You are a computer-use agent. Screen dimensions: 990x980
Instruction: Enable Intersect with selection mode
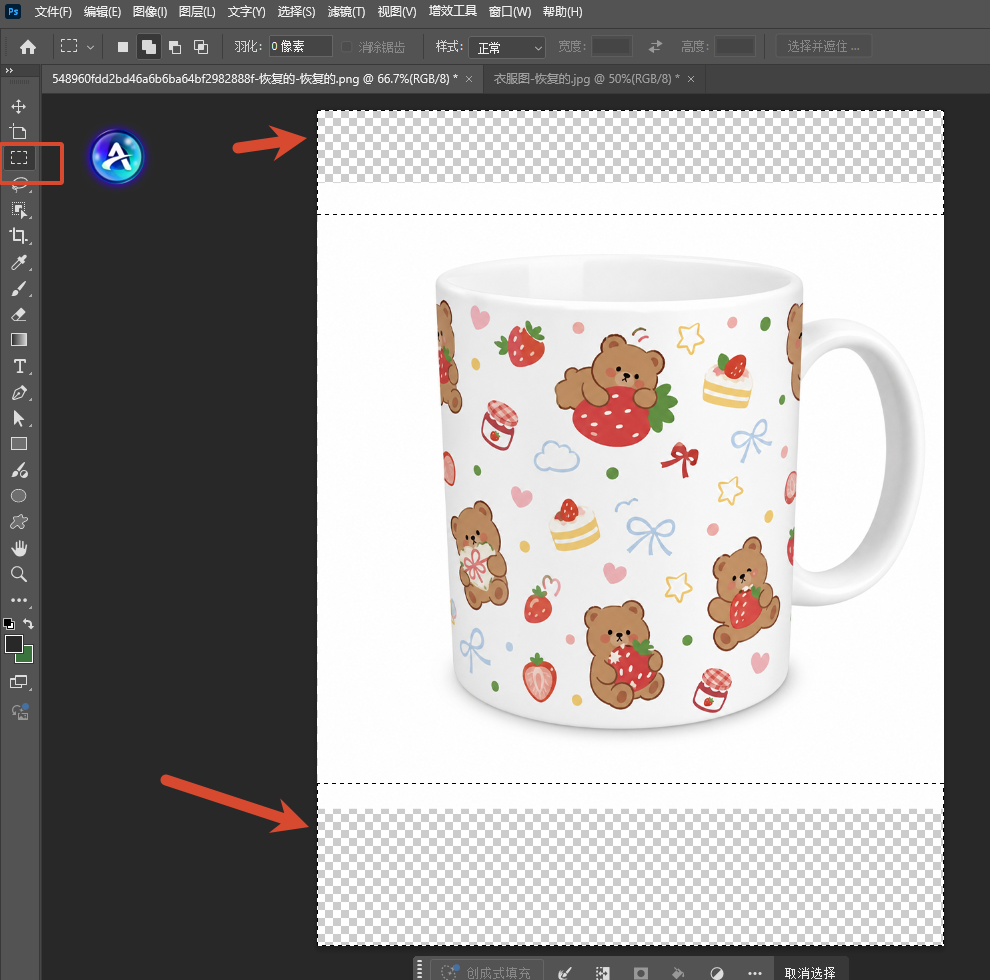click(201, 47)
